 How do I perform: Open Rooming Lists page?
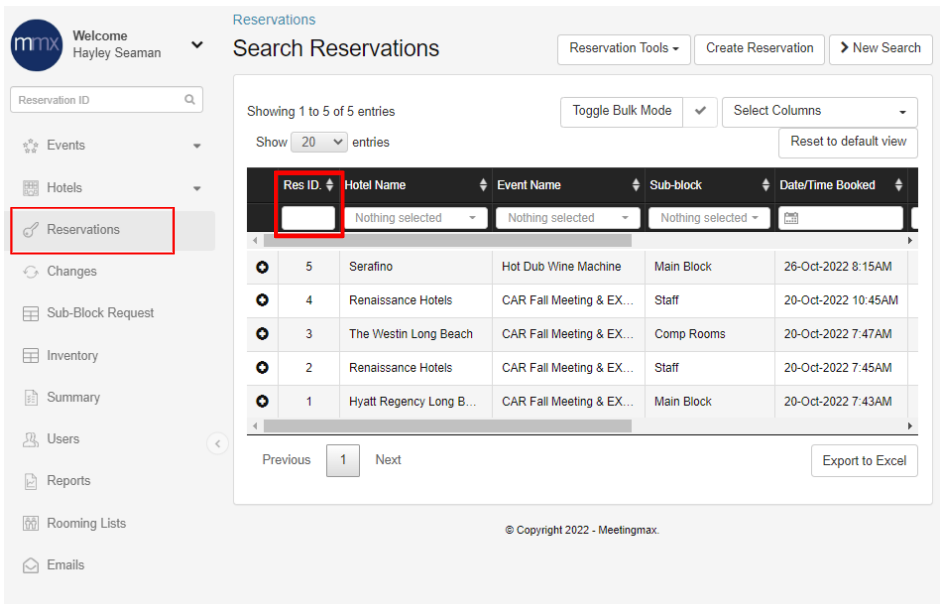click(87, 523)
